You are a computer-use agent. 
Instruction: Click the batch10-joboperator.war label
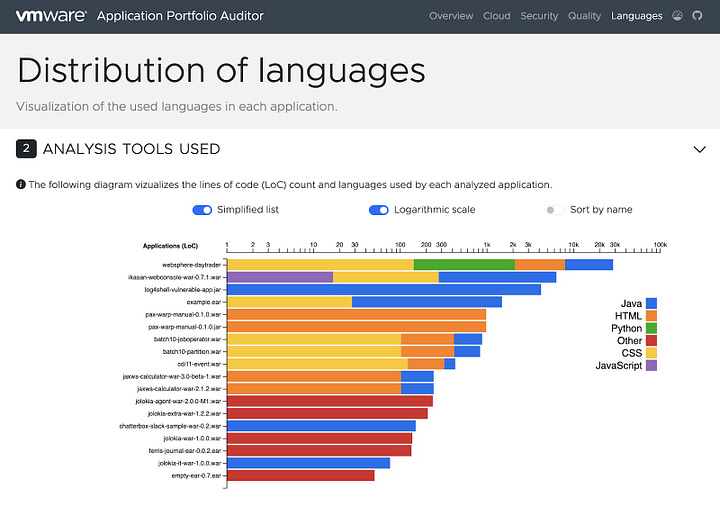pos(187,339)
